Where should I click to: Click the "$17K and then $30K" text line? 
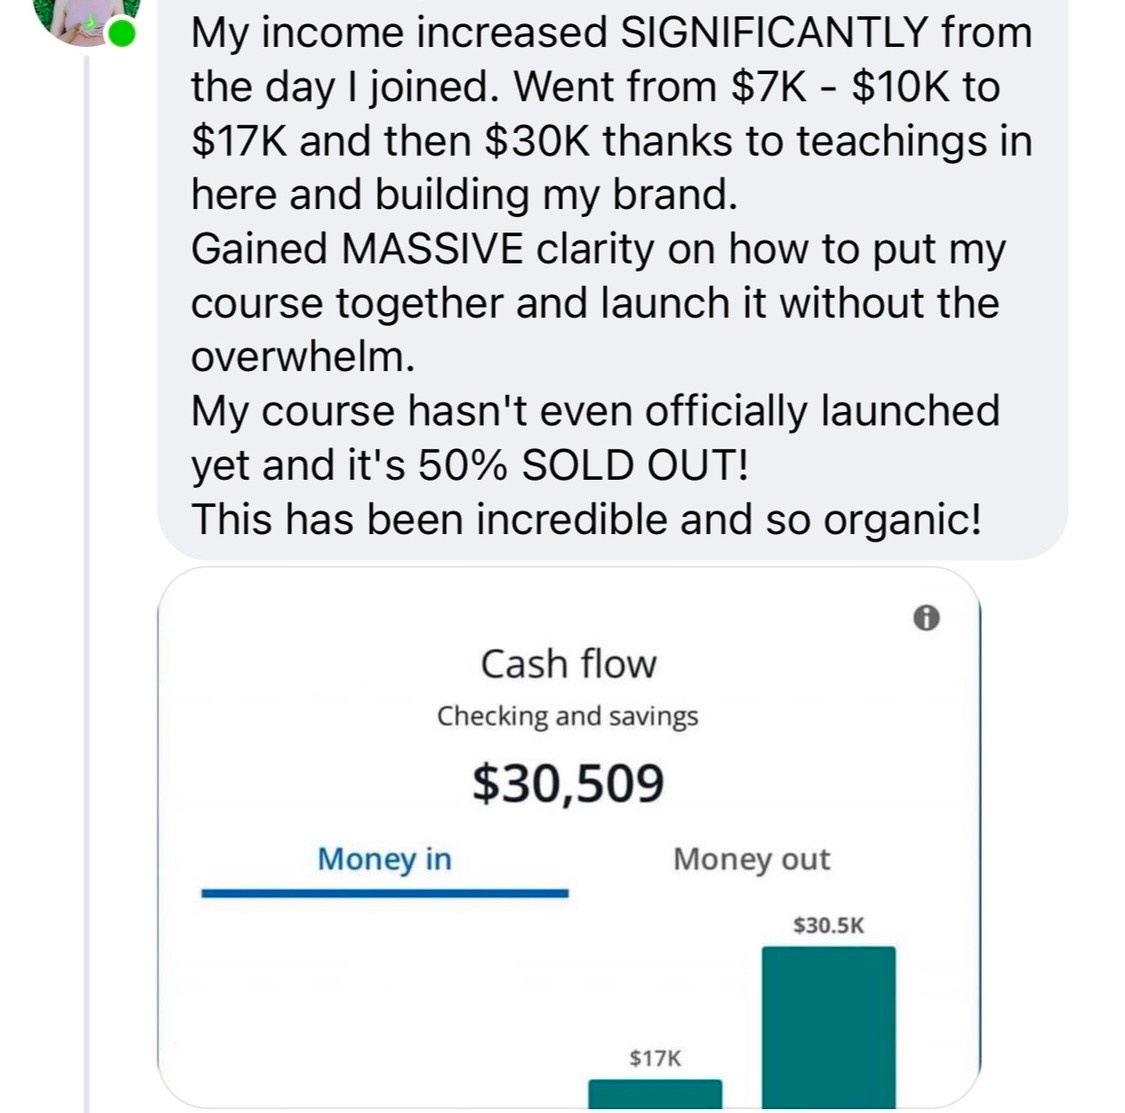[x=610, y=141]
